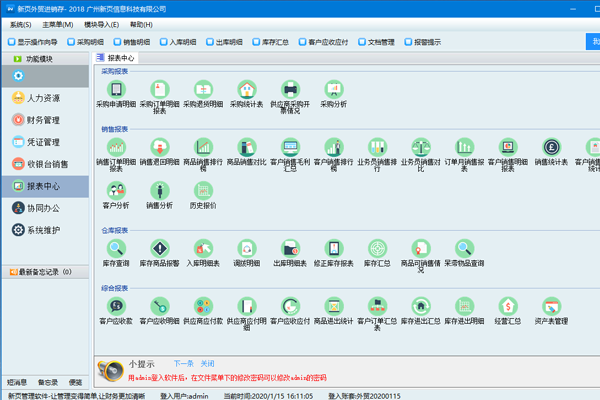This screenshot has height=400, width=600.
Task: Open the 客户销售毛利汇总 icon
Action: (x=290, y=147)
